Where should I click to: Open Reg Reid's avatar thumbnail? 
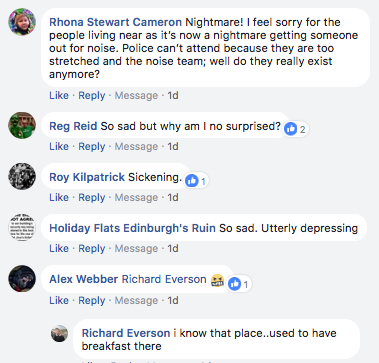[x=22, y=125]
